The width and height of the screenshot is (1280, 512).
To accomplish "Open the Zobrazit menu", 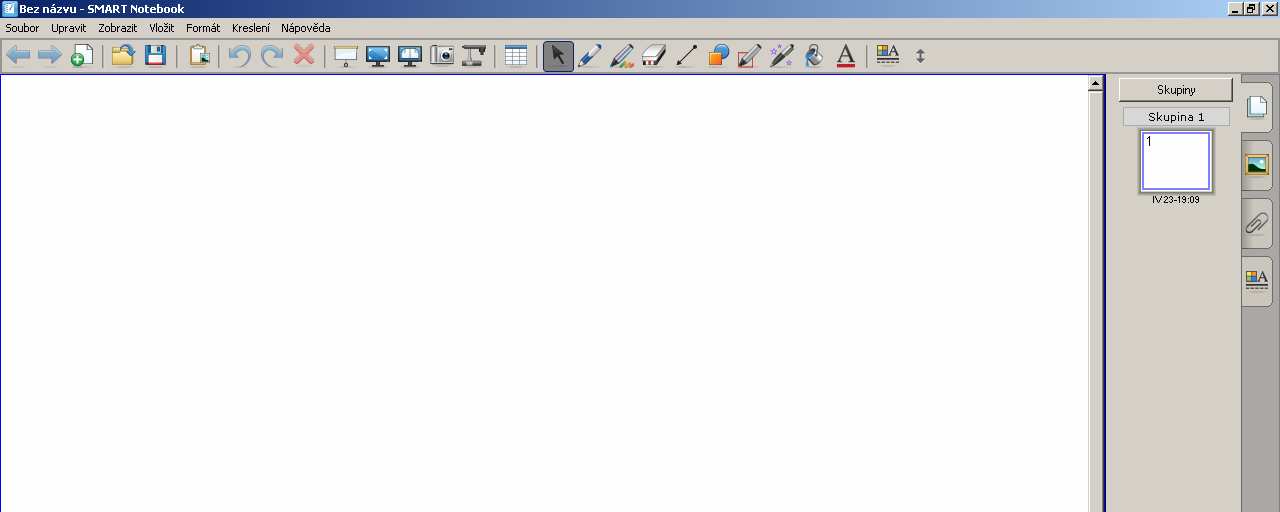I will click(x=118, y=28).
